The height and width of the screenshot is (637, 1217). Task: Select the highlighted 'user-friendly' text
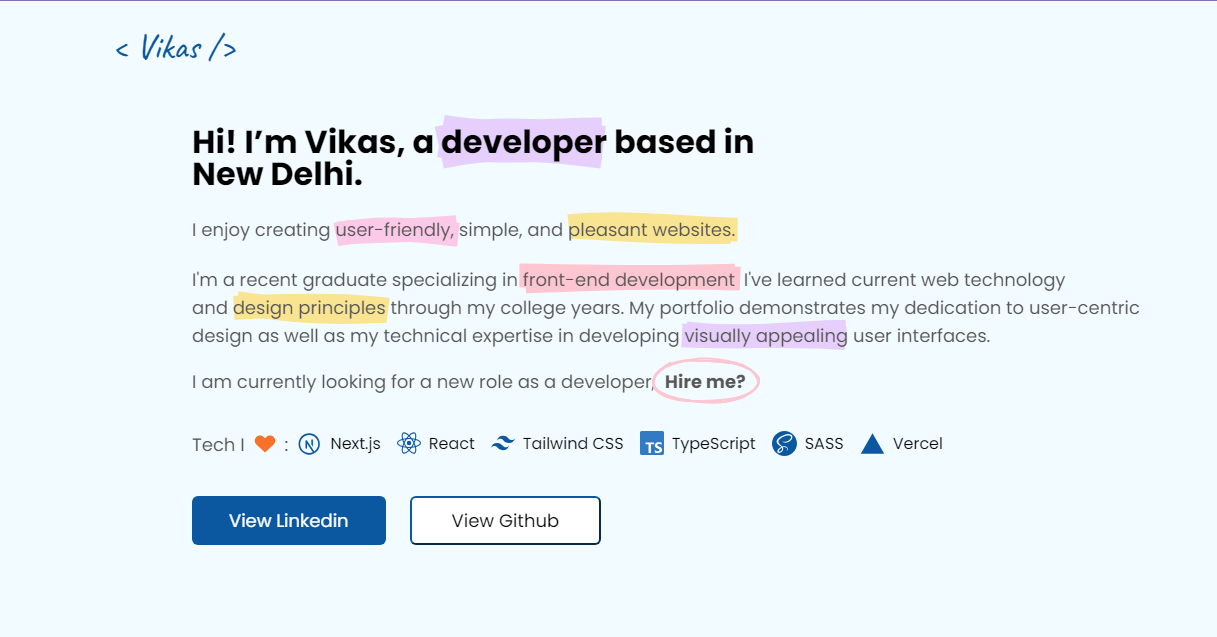coord(394,229)
